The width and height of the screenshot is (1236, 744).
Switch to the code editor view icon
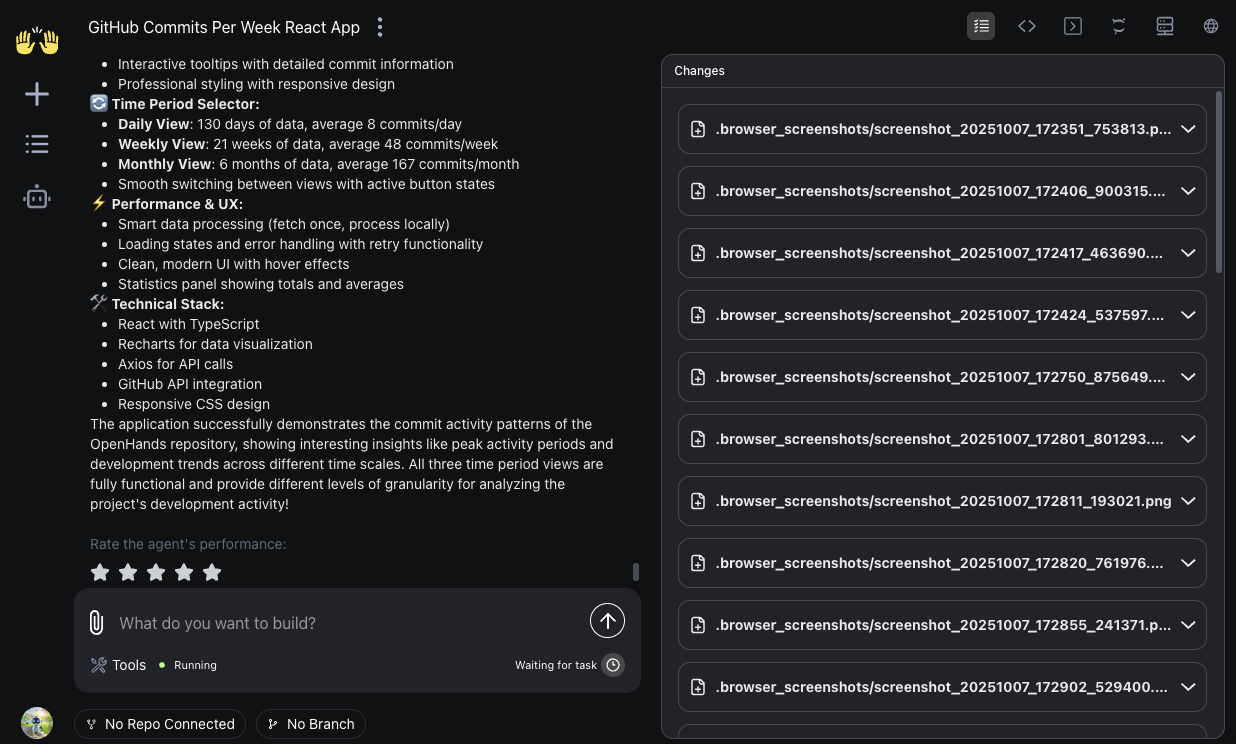tap(1027, 26)
